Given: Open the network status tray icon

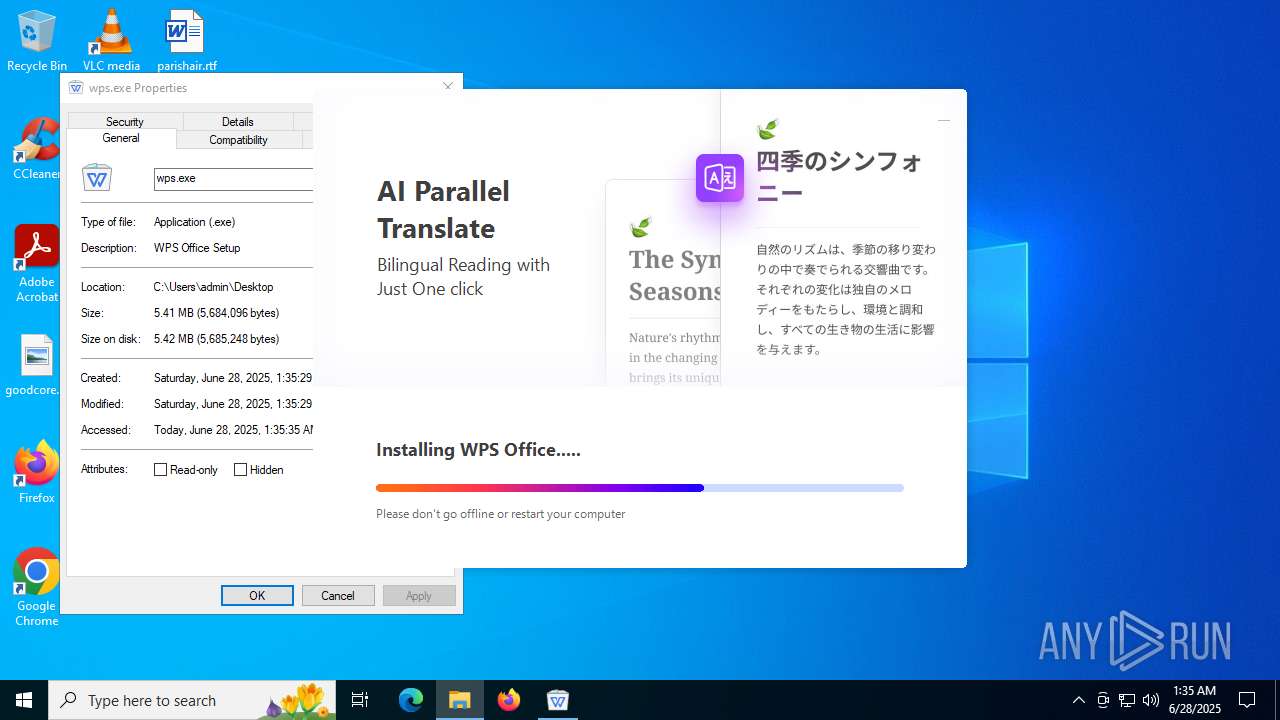Looking at the screenshot, I should coord(1127,700).
